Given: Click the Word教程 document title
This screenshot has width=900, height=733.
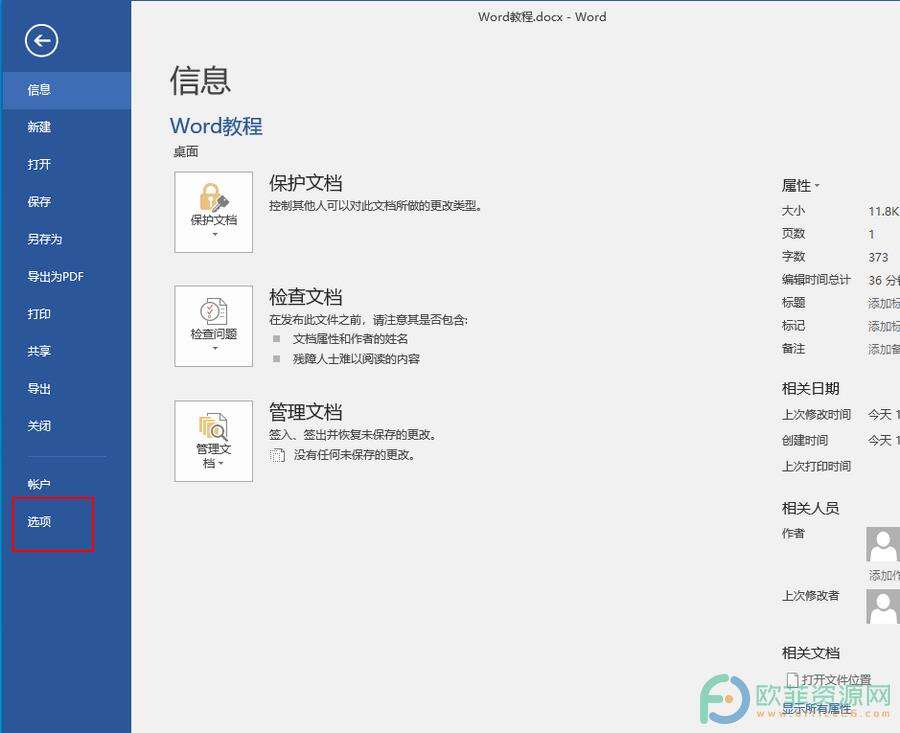Looking at the screenshot, I should (x=216, y=126).
